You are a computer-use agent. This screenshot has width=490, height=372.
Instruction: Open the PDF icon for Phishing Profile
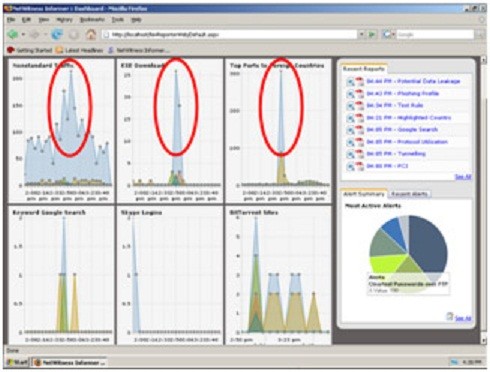pyautogui.click(x=359, y=94)
